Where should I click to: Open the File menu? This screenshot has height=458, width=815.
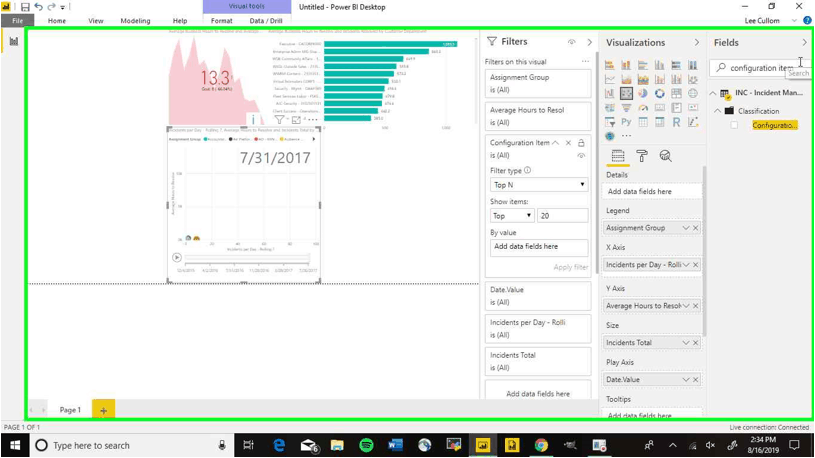click(x=18, y=21)
